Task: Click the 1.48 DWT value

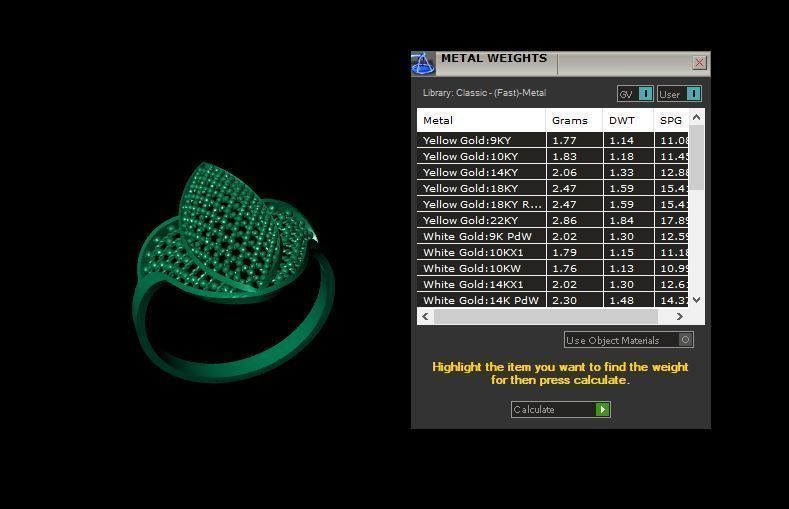Action: click(621, 300)
